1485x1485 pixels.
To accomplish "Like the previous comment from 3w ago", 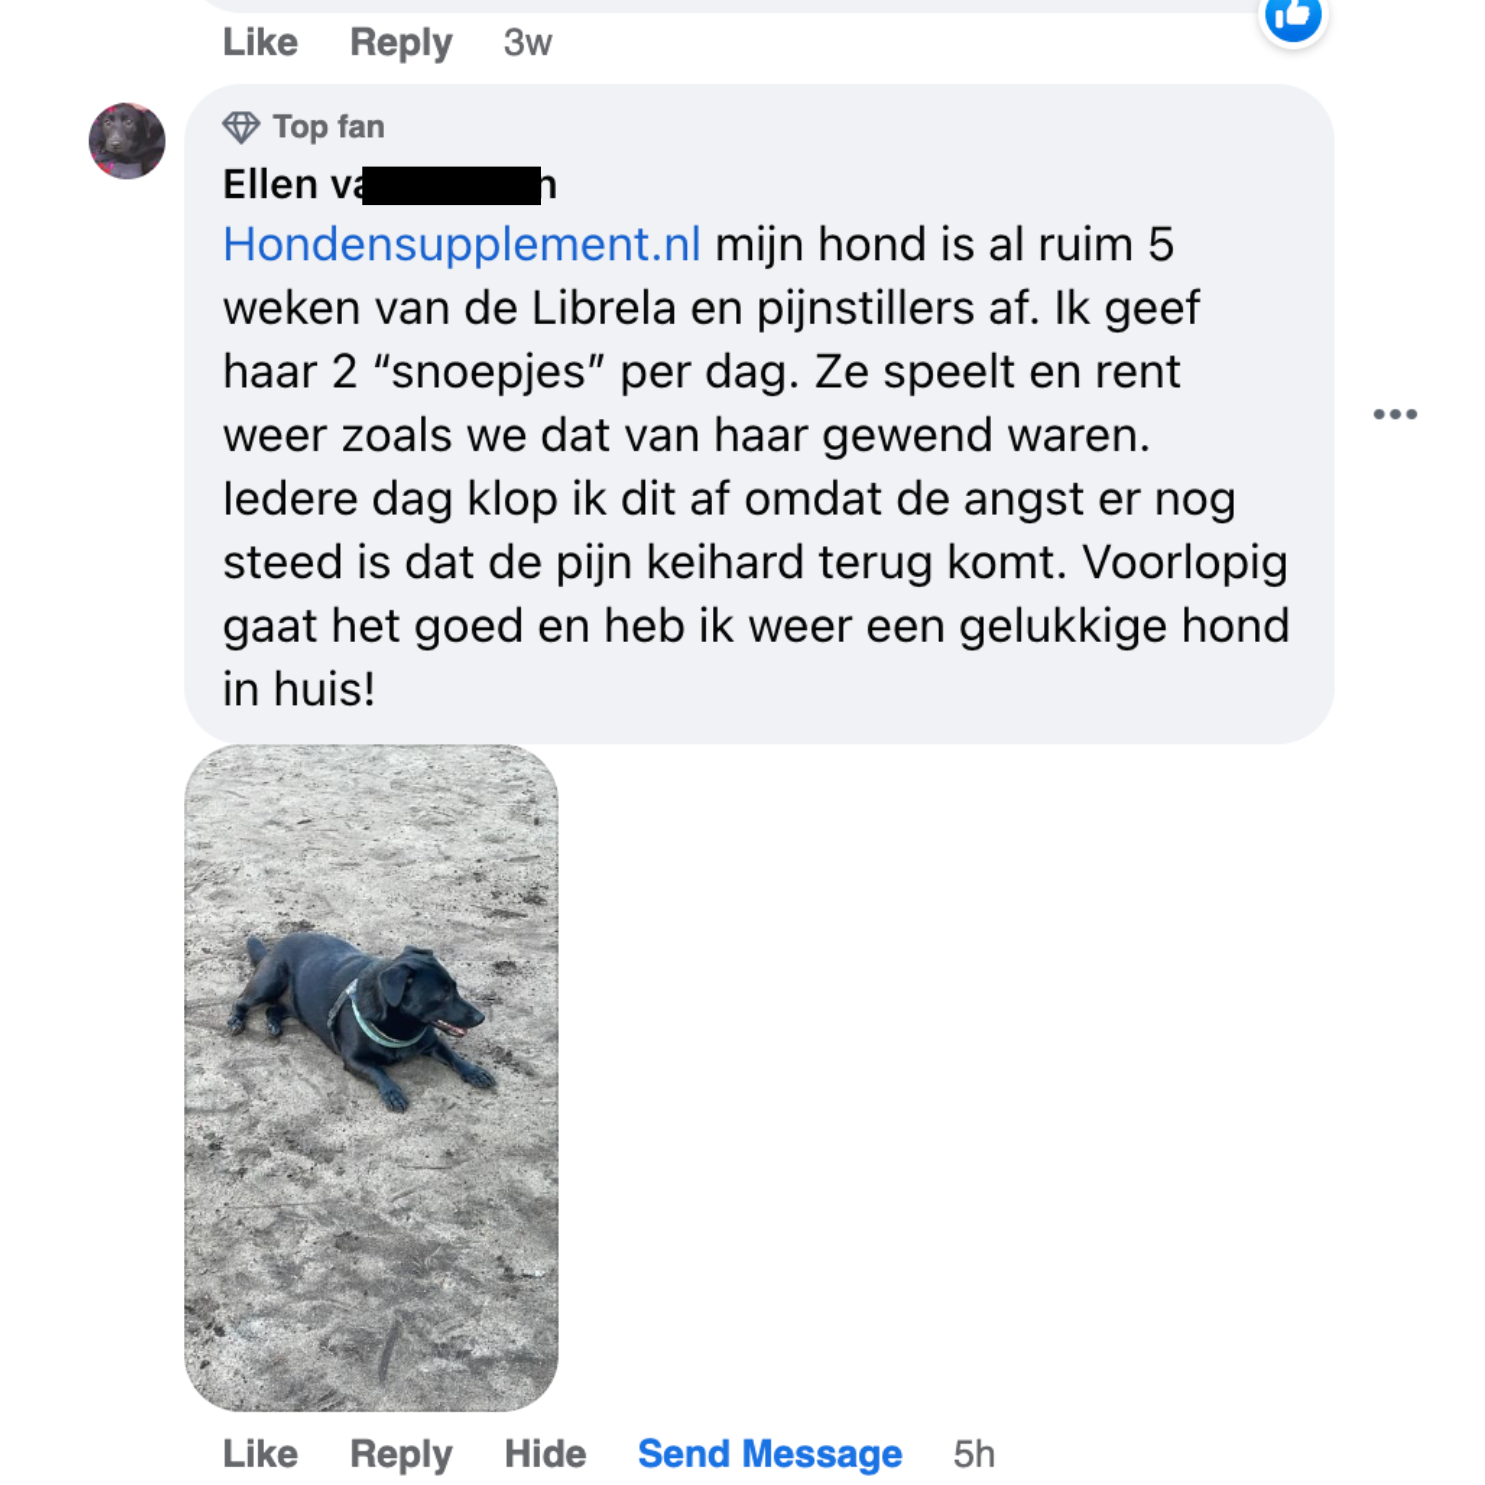I will (x=260, y=42).
